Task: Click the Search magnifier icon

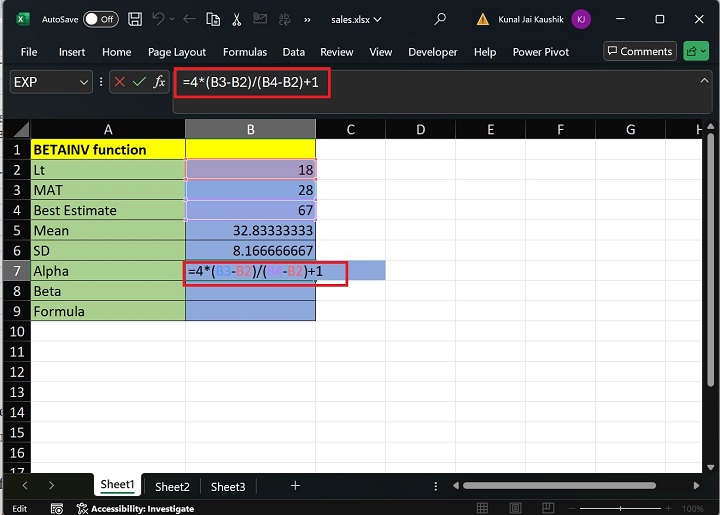Action: point(440,19)
